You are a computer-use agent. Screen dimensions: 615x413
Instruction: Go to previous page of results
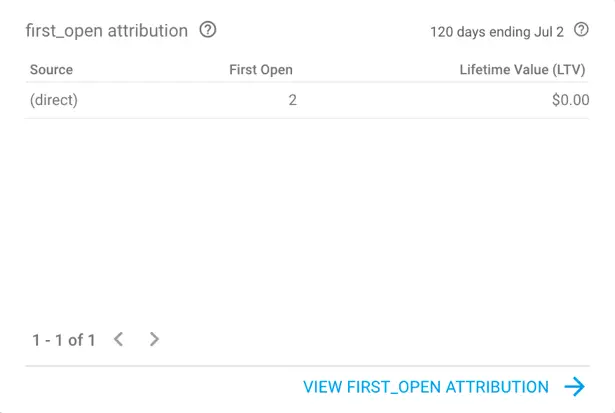coord(118,339)
